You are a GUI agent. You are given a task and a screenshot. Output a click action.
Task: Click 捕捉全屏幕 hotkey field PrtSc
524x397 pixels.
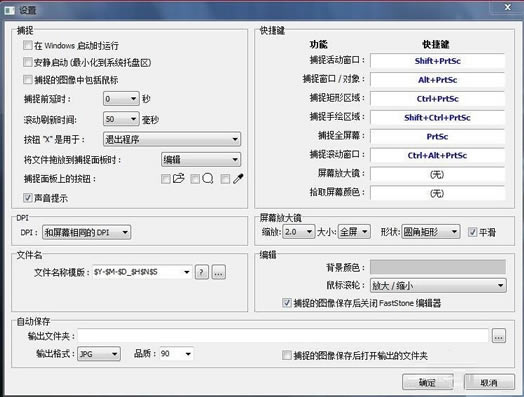click(437, 136)
